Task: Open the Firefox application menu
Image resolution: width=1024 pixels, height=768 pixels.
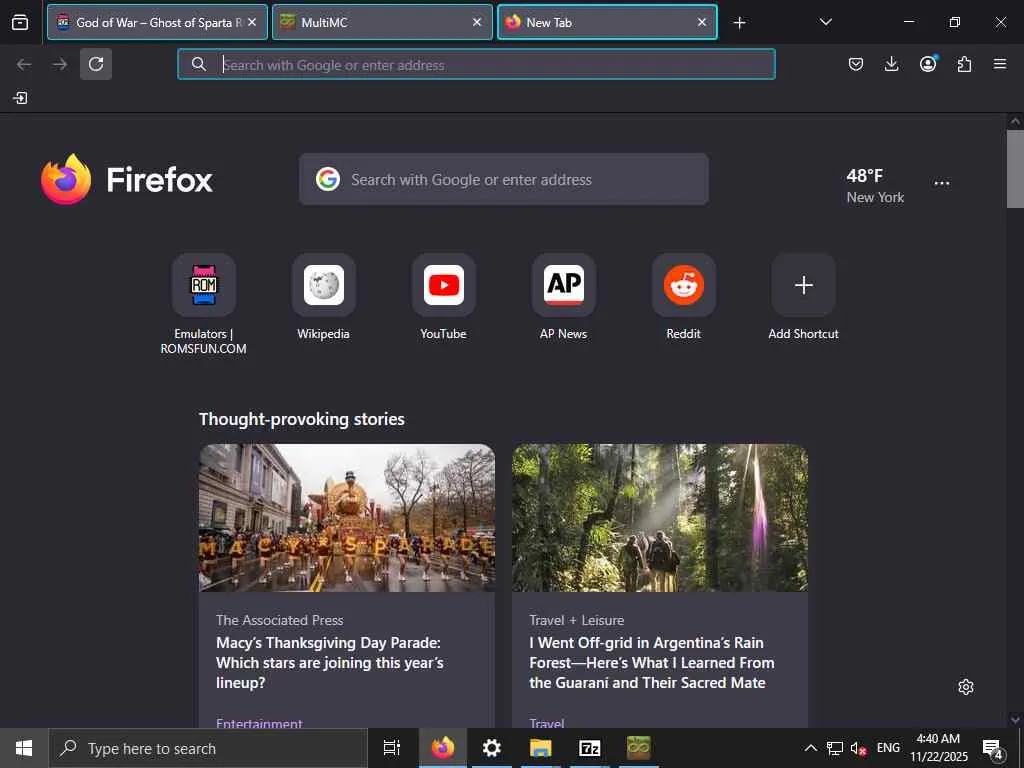Action: [x=1000, y=64]
